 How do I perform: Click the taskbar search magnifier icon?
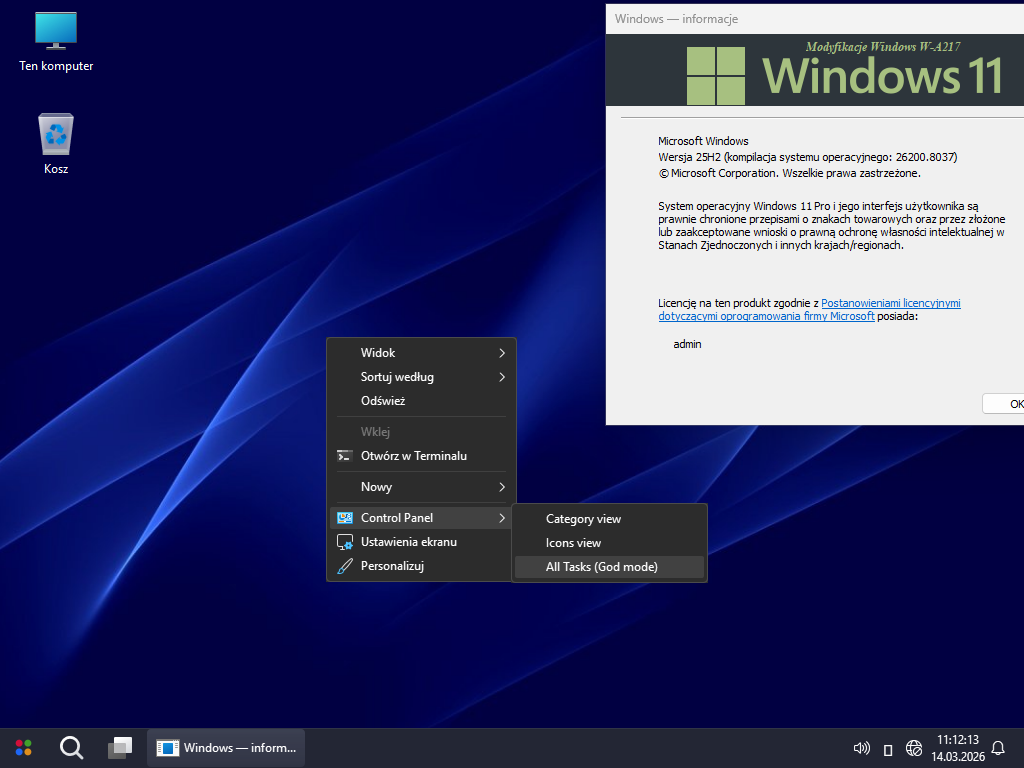72,747
